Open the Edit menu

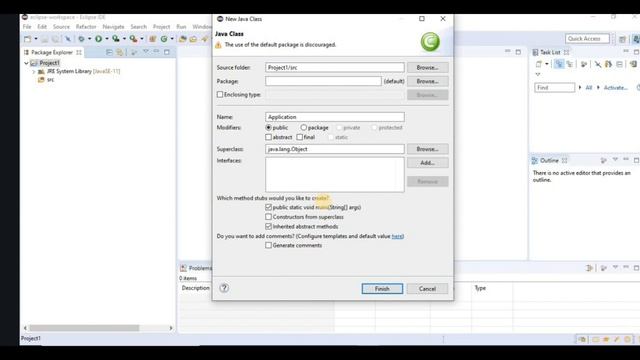(42, 27)
